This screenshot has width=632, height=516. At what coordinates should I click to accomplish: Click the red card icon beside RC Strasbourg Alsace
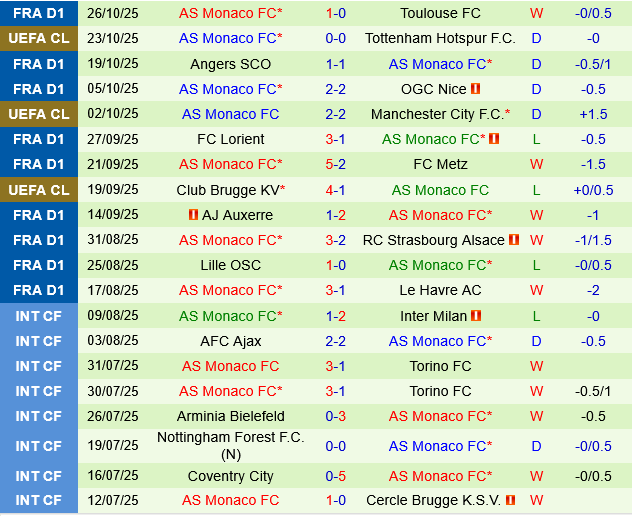coord(514,240)
